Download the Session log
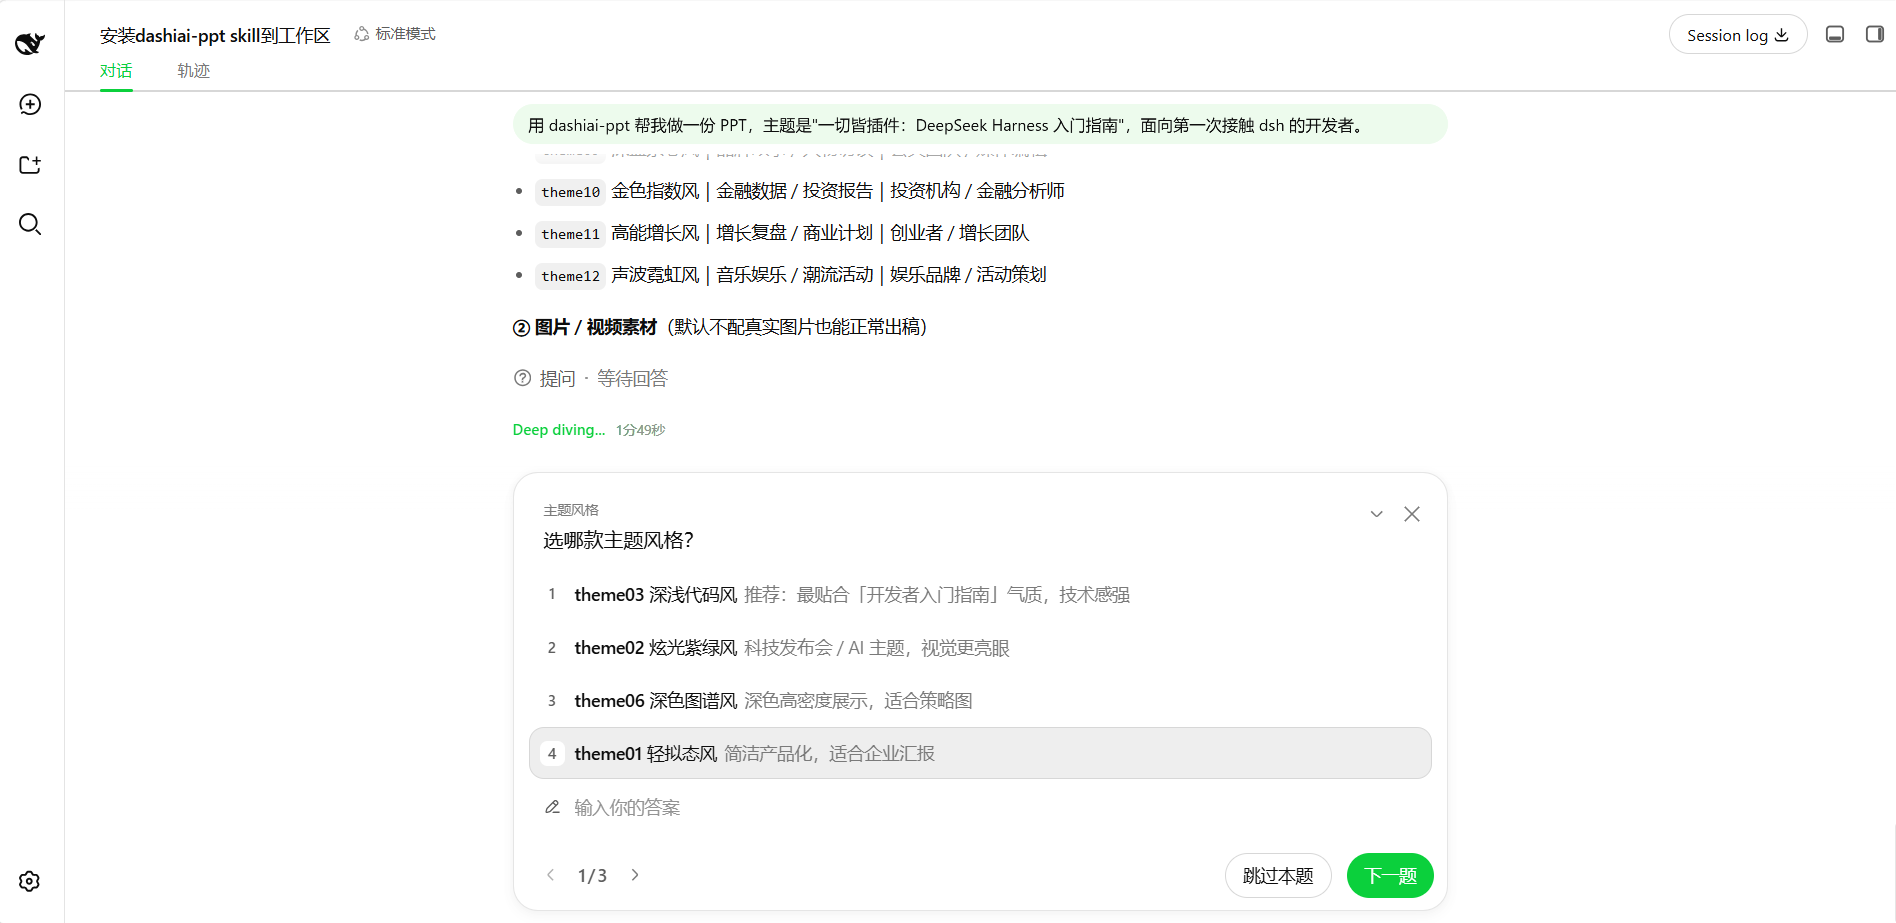This screenshot has height=923, width=1896. point(1737,35)
